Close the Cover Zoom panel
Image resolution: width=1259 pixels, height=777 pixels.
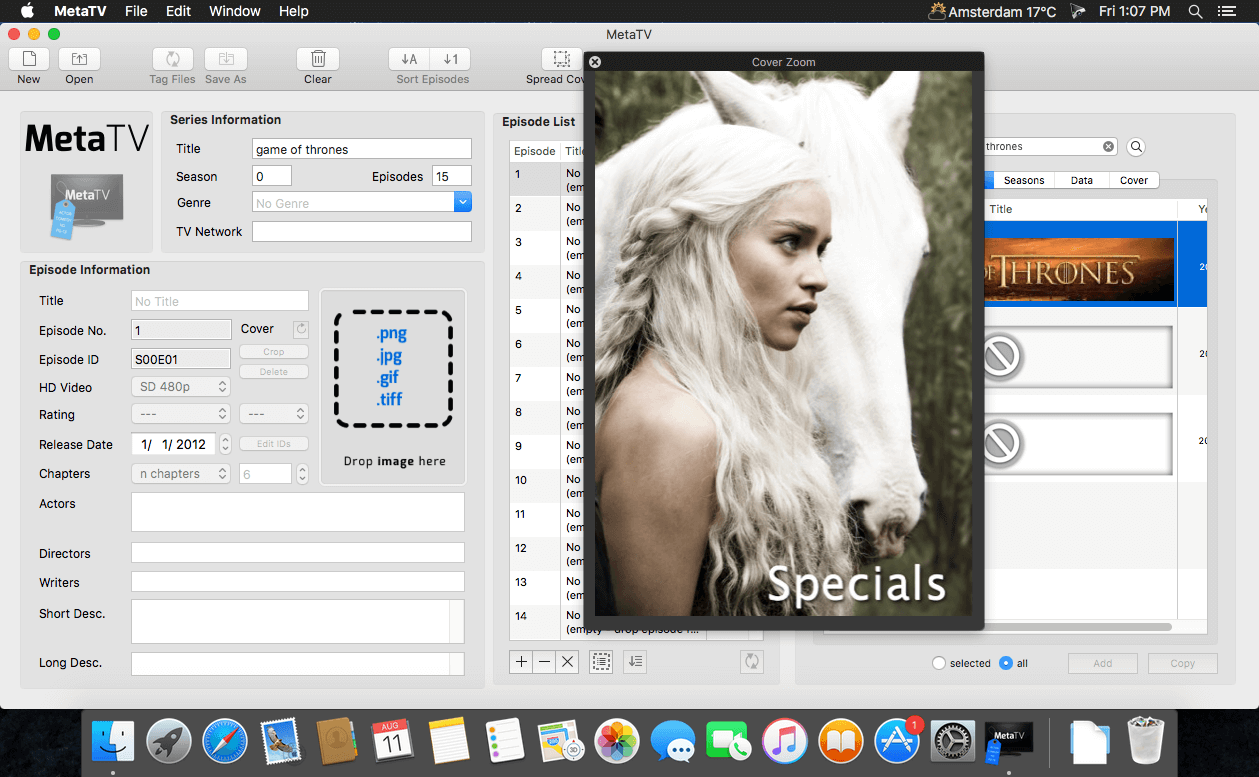pyautogui.click(x=595, y=62)
